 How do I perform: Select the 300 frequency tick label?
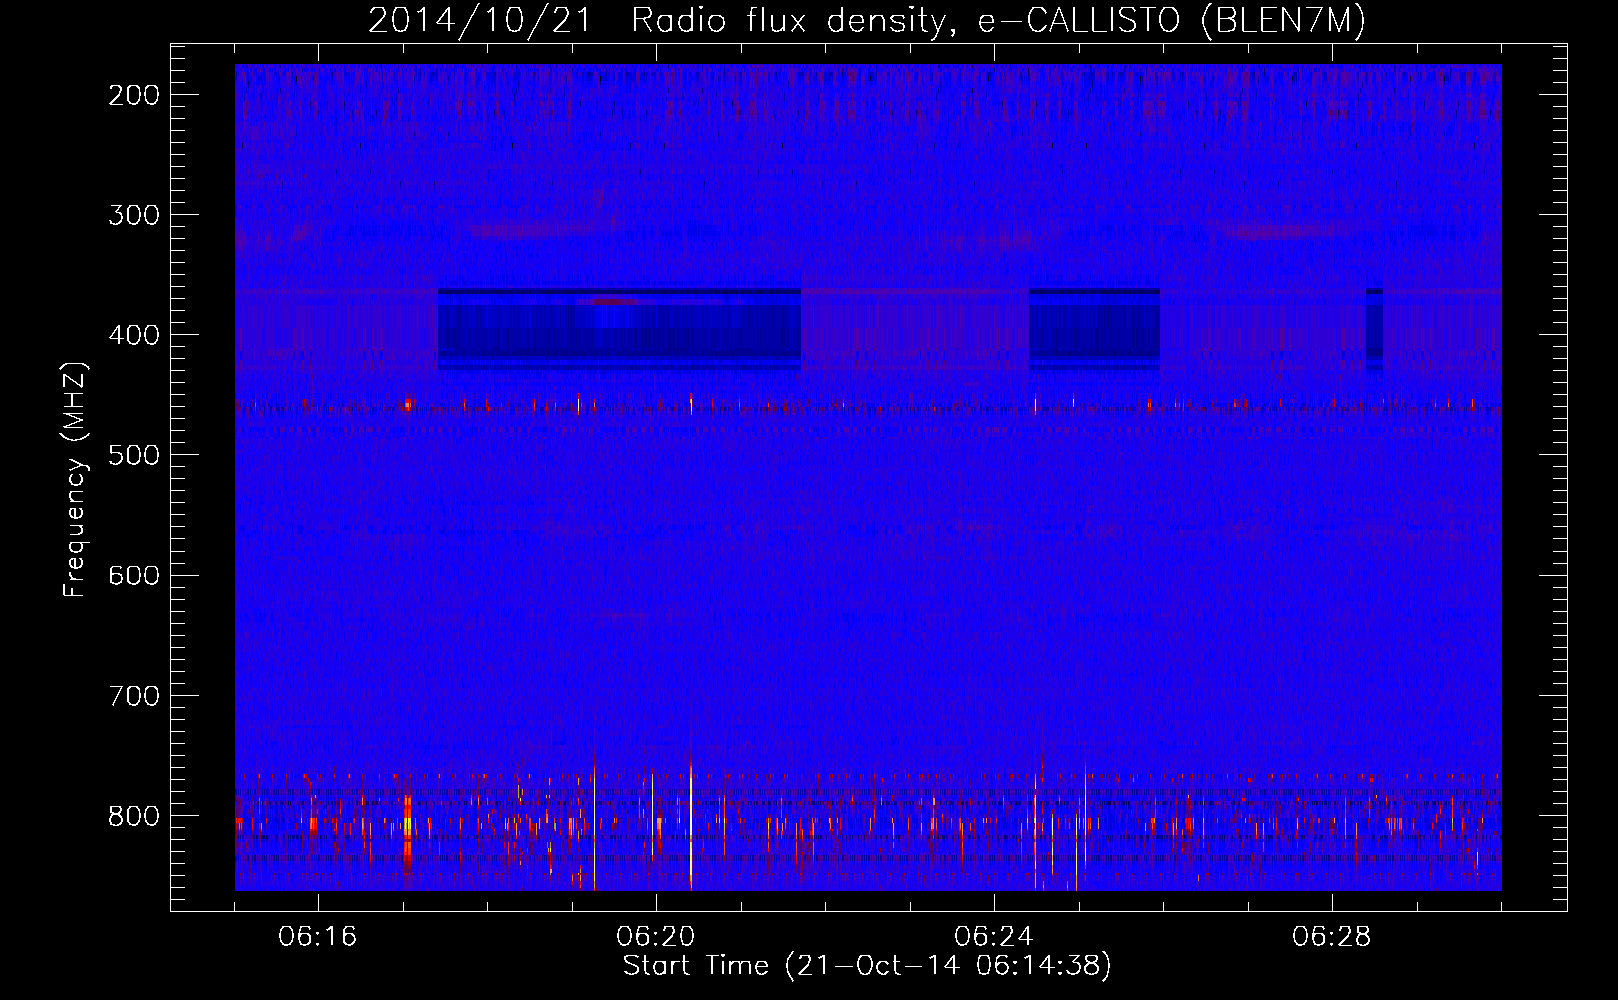coord(133,215)
